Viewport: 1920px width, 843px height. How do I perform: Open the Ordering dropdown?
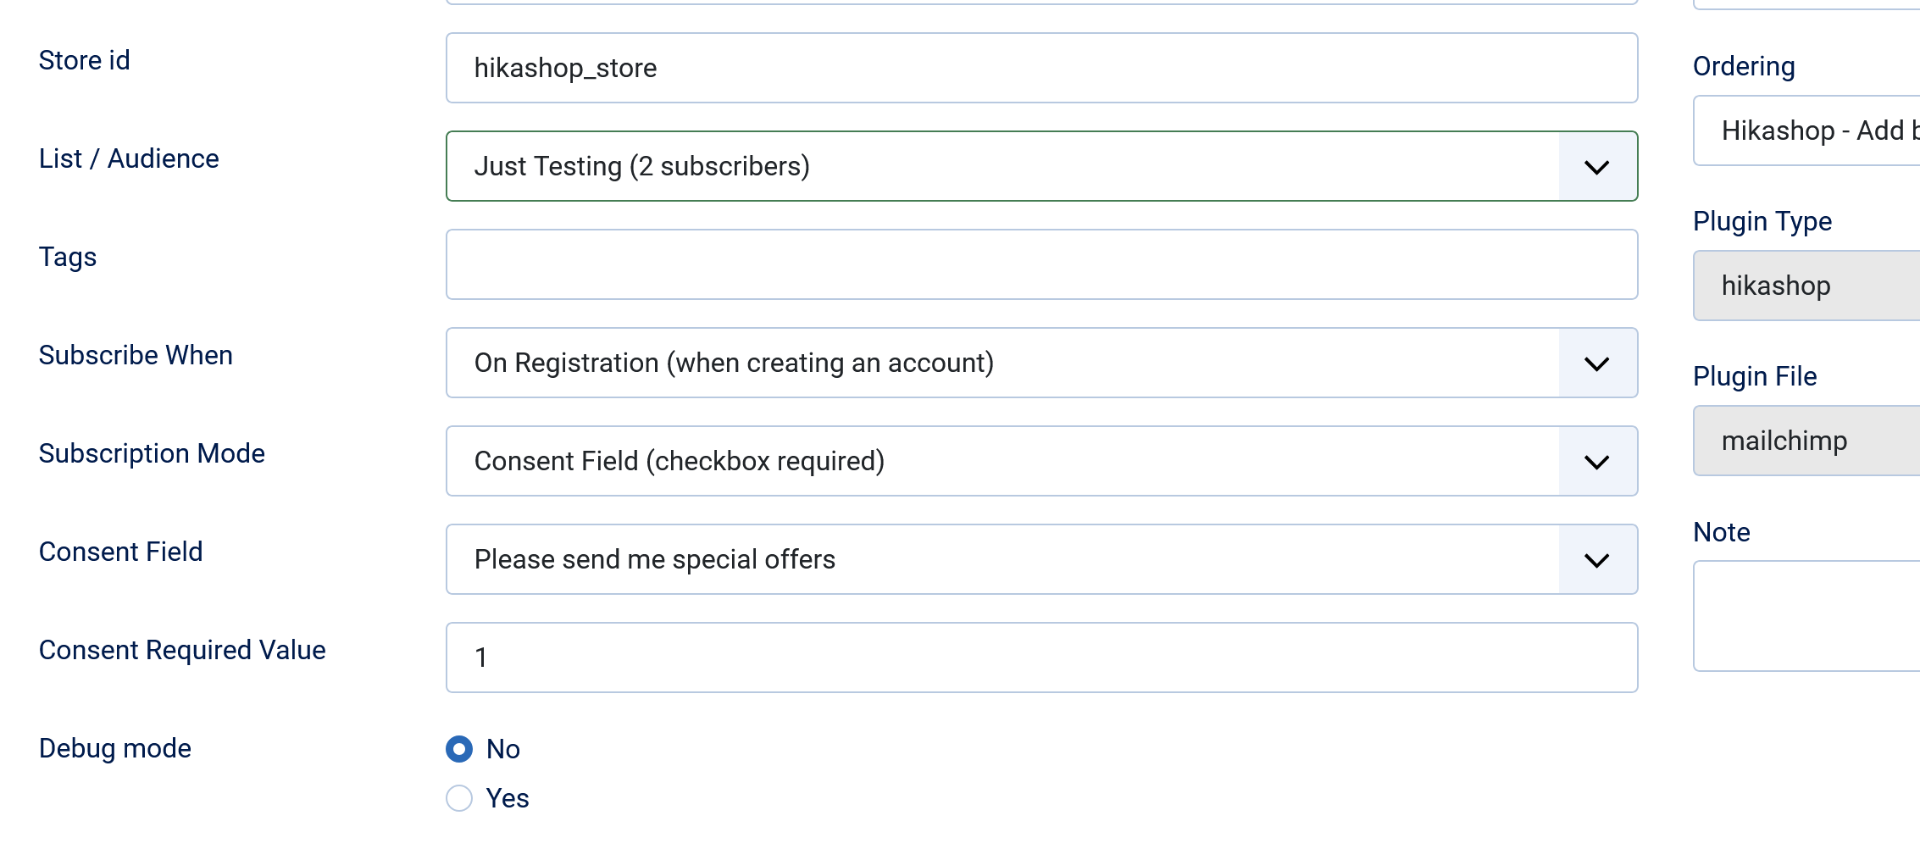click(x=1806, y=131)
